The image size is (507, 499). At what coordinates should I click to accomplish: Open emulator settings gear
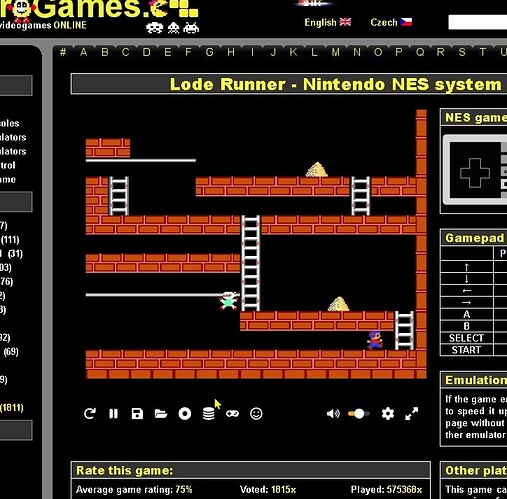pyautogui.click(x=388, y=414)
